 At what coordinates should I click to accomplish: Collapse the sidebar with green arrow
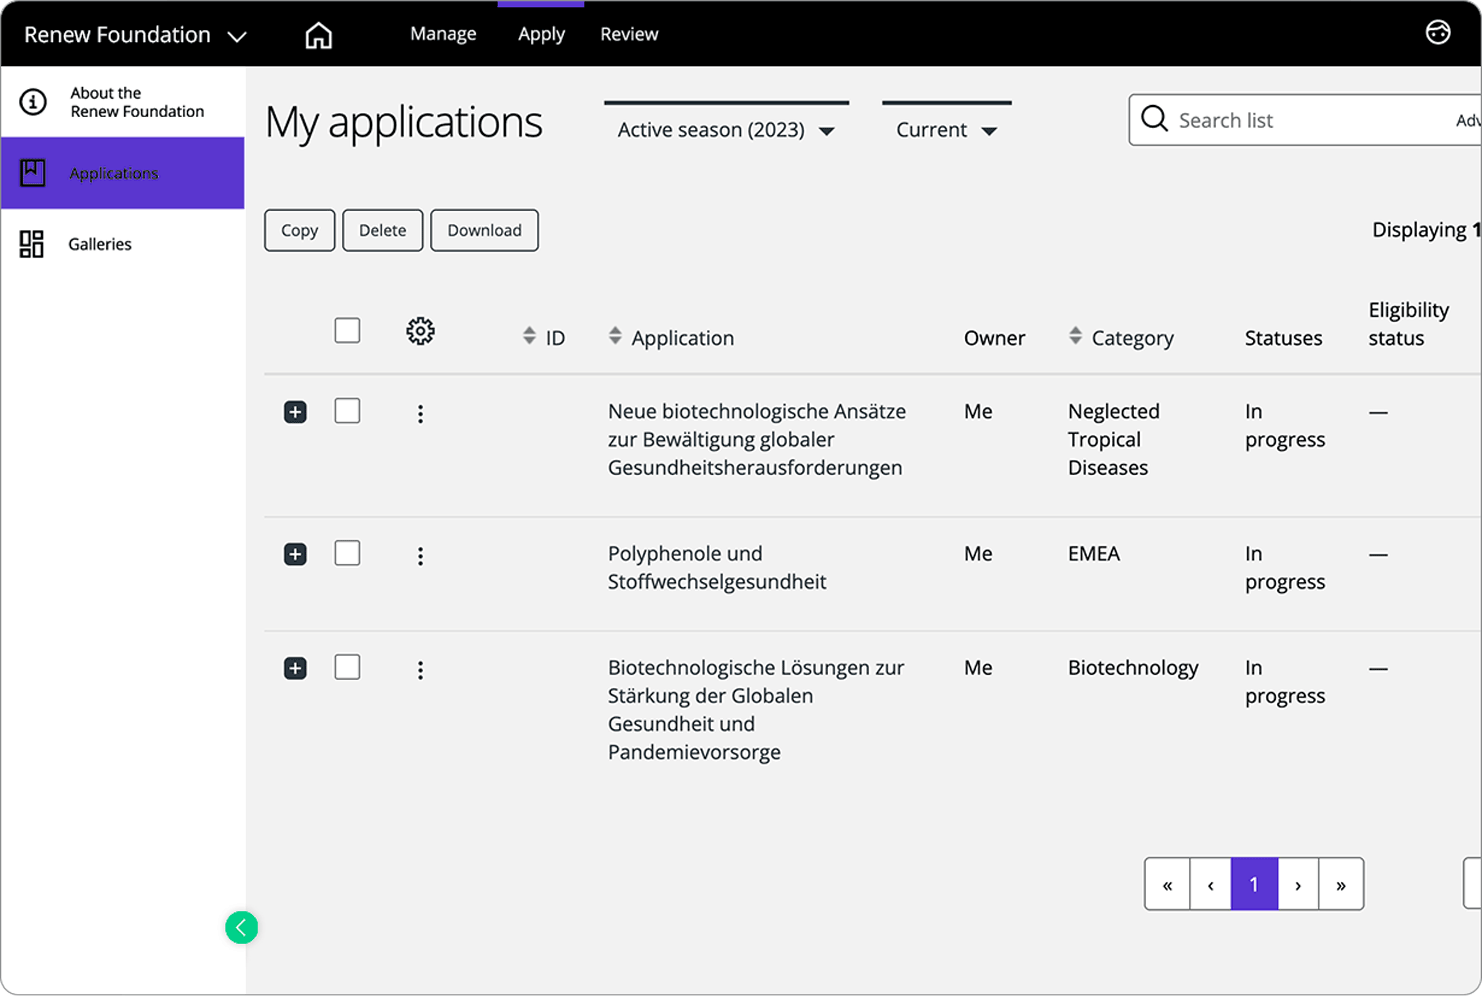(241, 928)
